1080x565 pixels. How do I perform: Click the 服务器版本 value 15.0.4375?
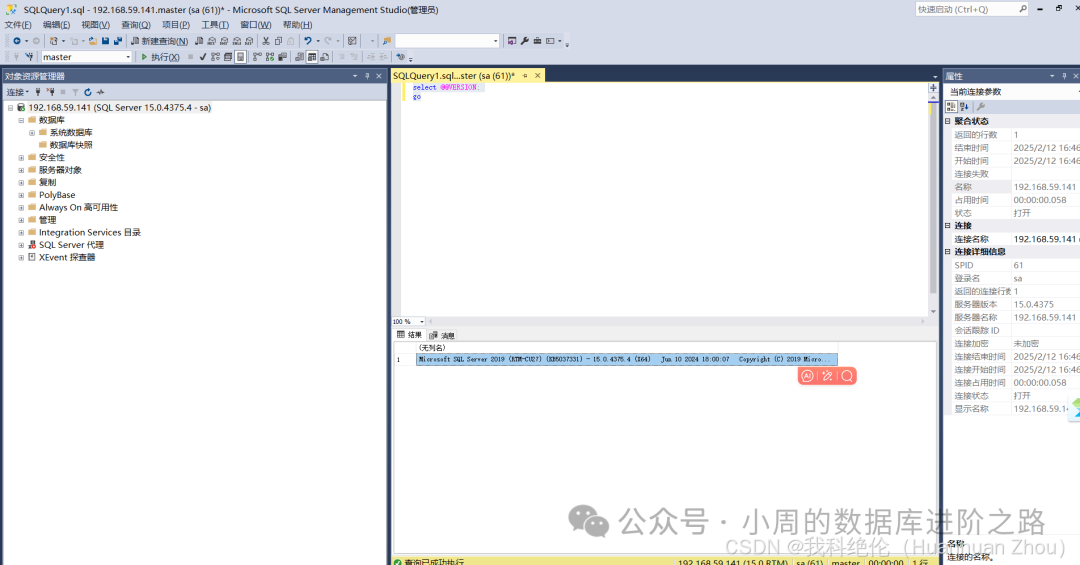pyautogui.click(x=1033, y=305)
